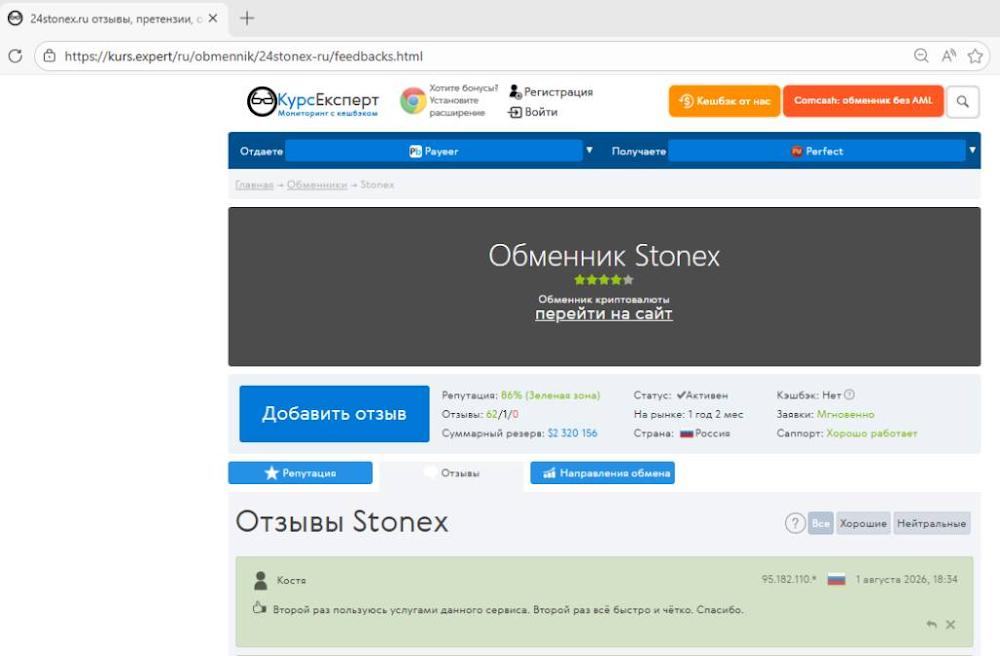Screen dimensions: 1000x656
Task: Filter reviews by Хорошие
Action: tap(863, 523)
